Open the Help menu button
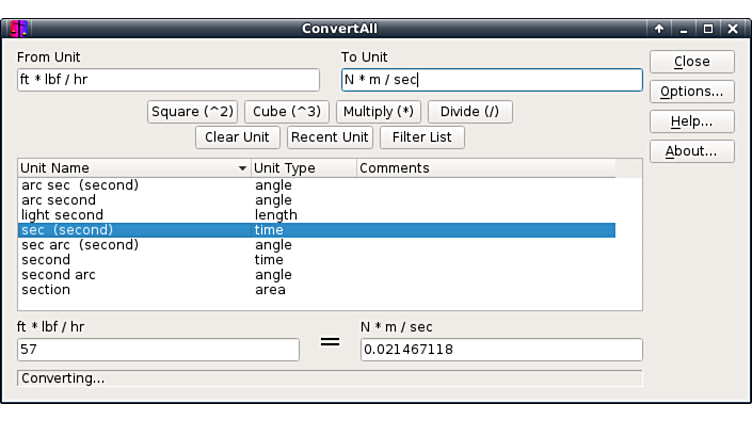 [691, 121]
